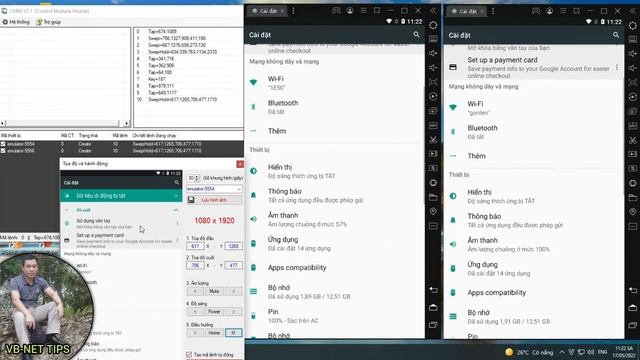Click Home button under Điều hướng
640x360 pixels.
pyautogui.click(x=214, y=333)
